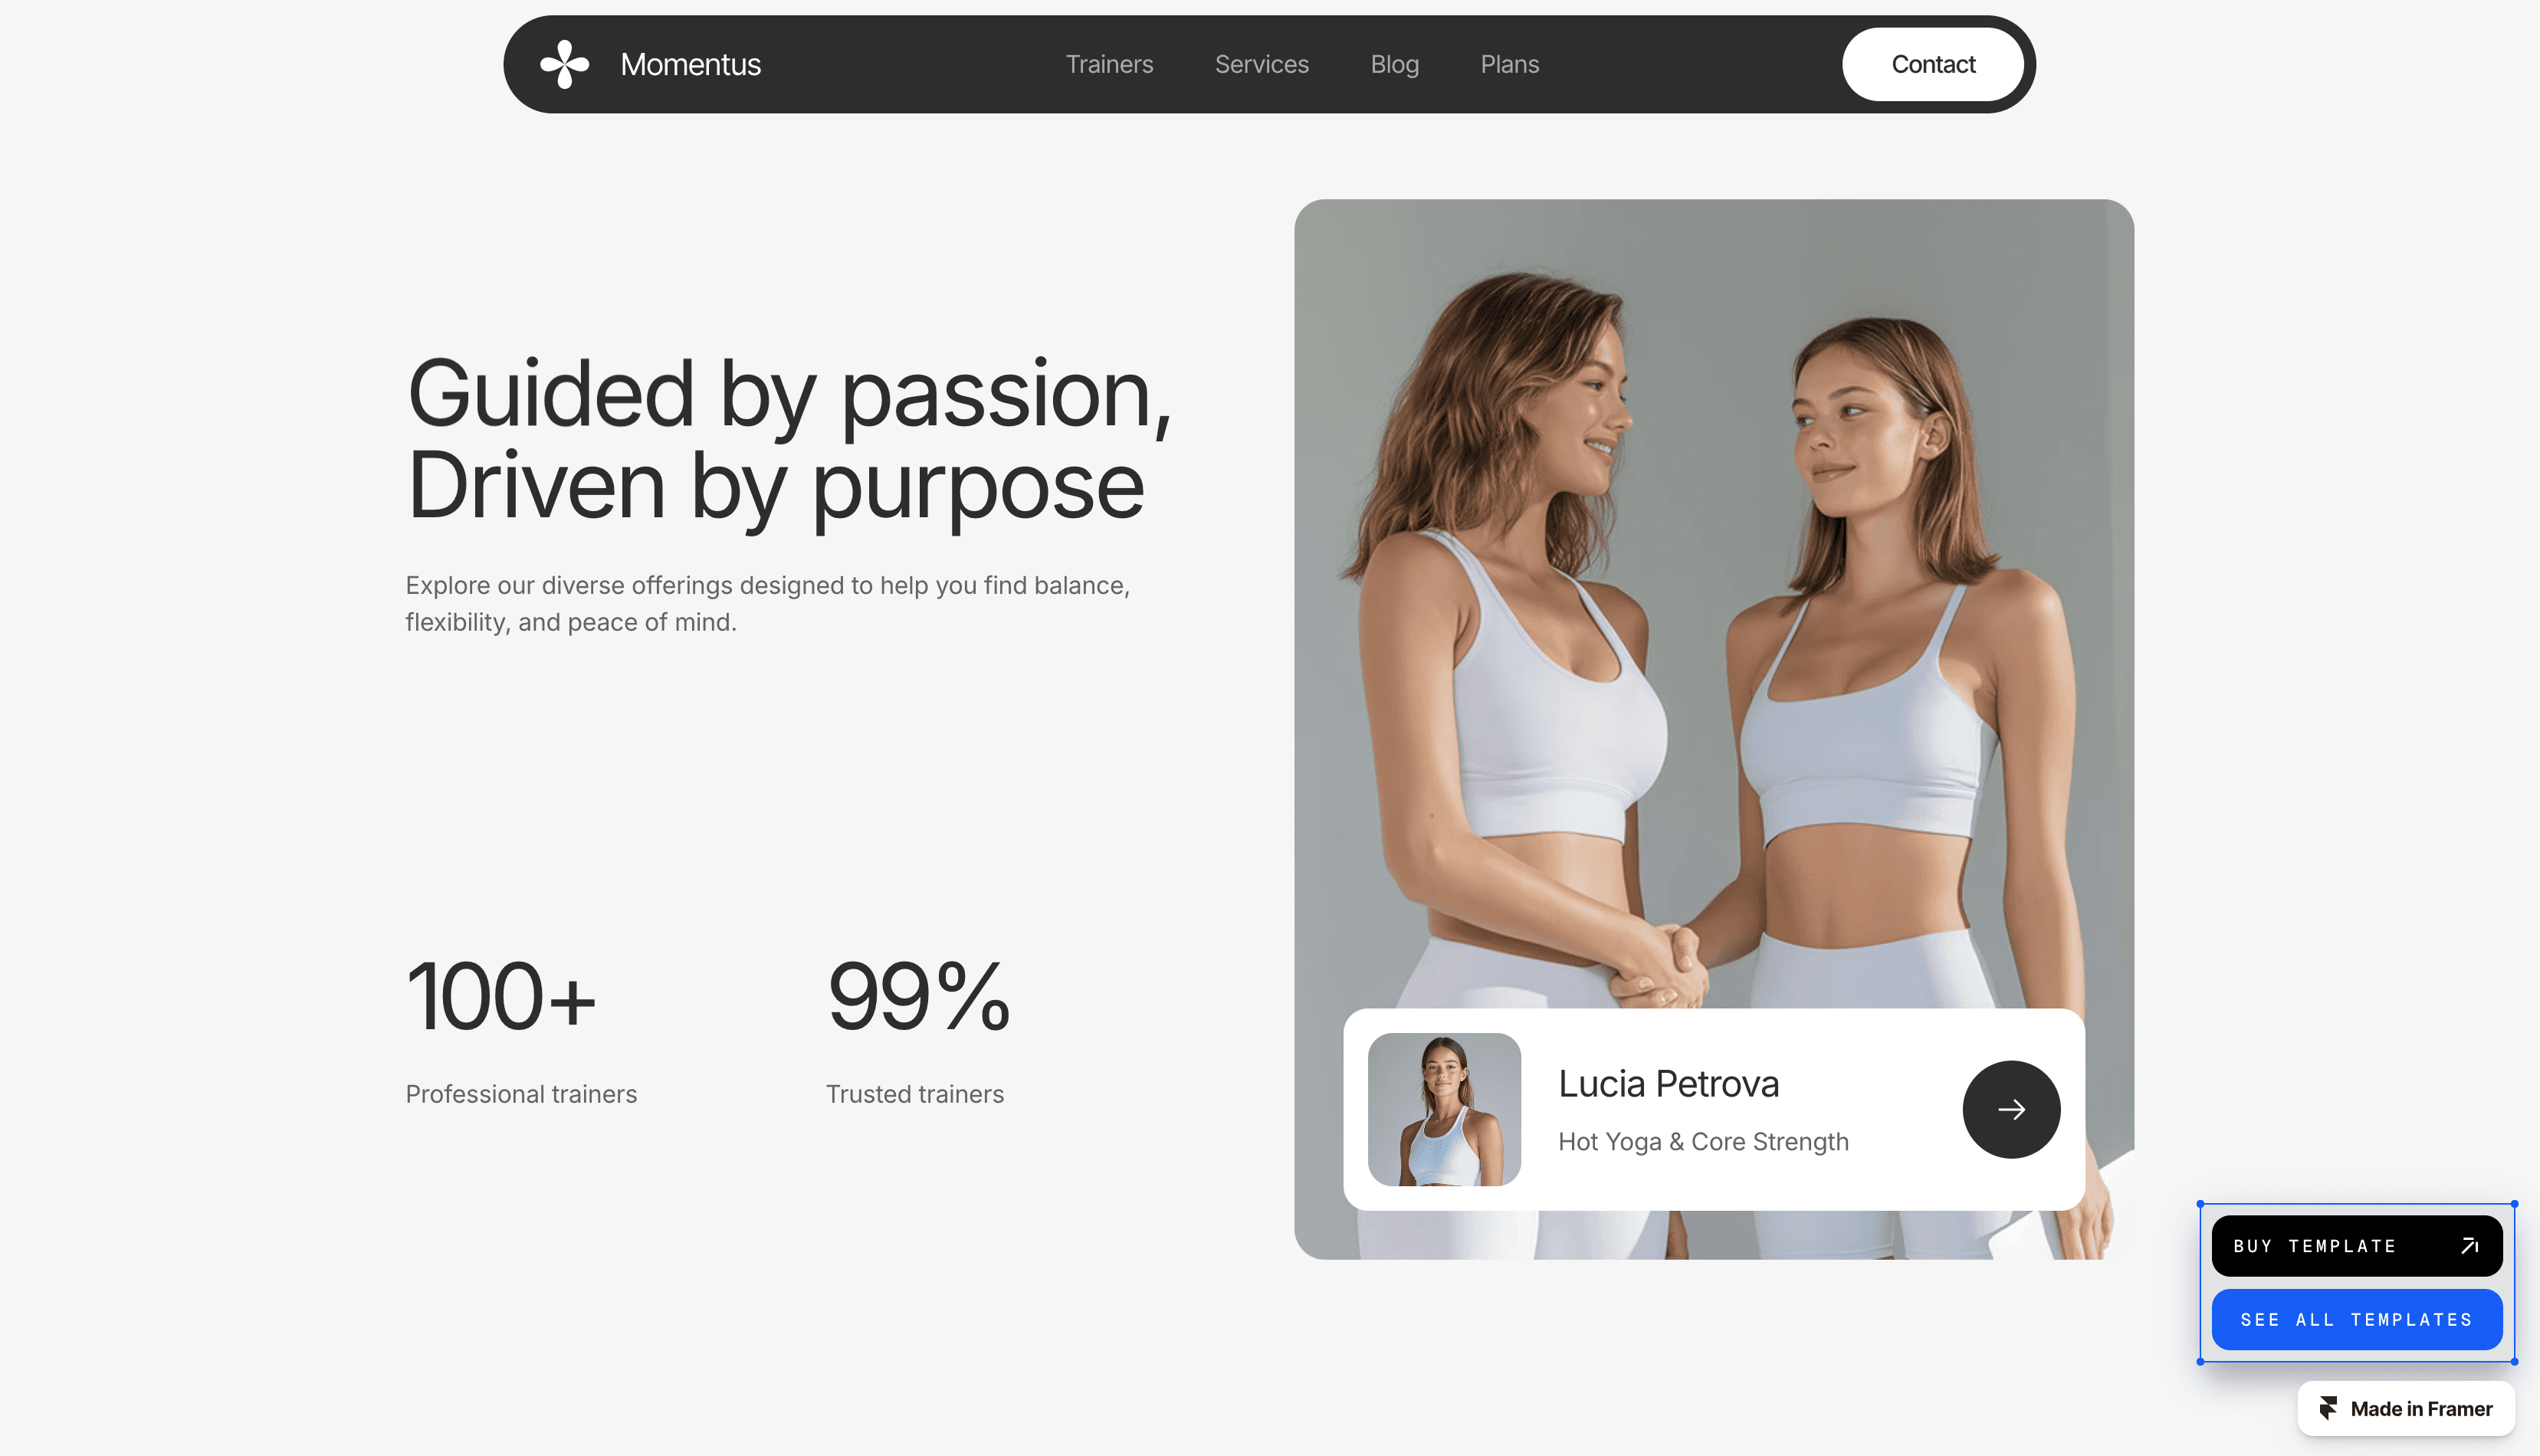
Task: Click the Guided by passion headline
Action: point(789,439)
